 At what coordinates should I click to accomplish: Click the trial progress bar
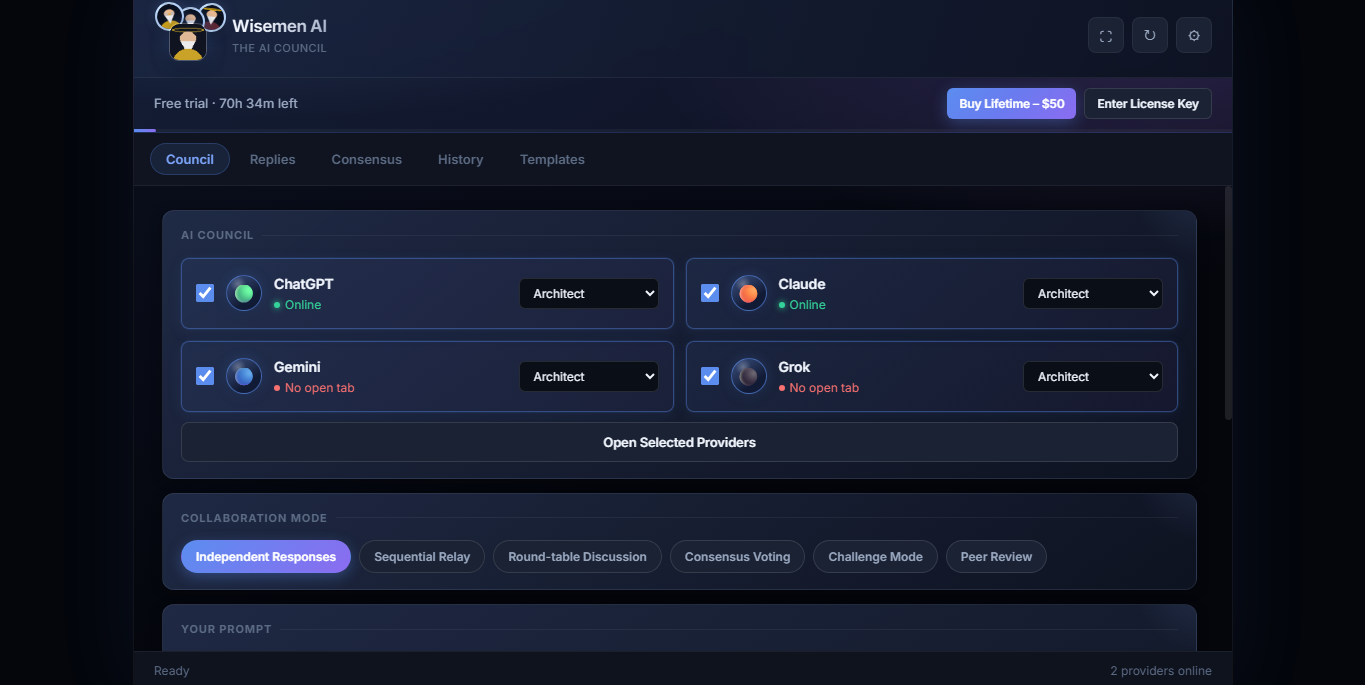[x=683, y=130]
